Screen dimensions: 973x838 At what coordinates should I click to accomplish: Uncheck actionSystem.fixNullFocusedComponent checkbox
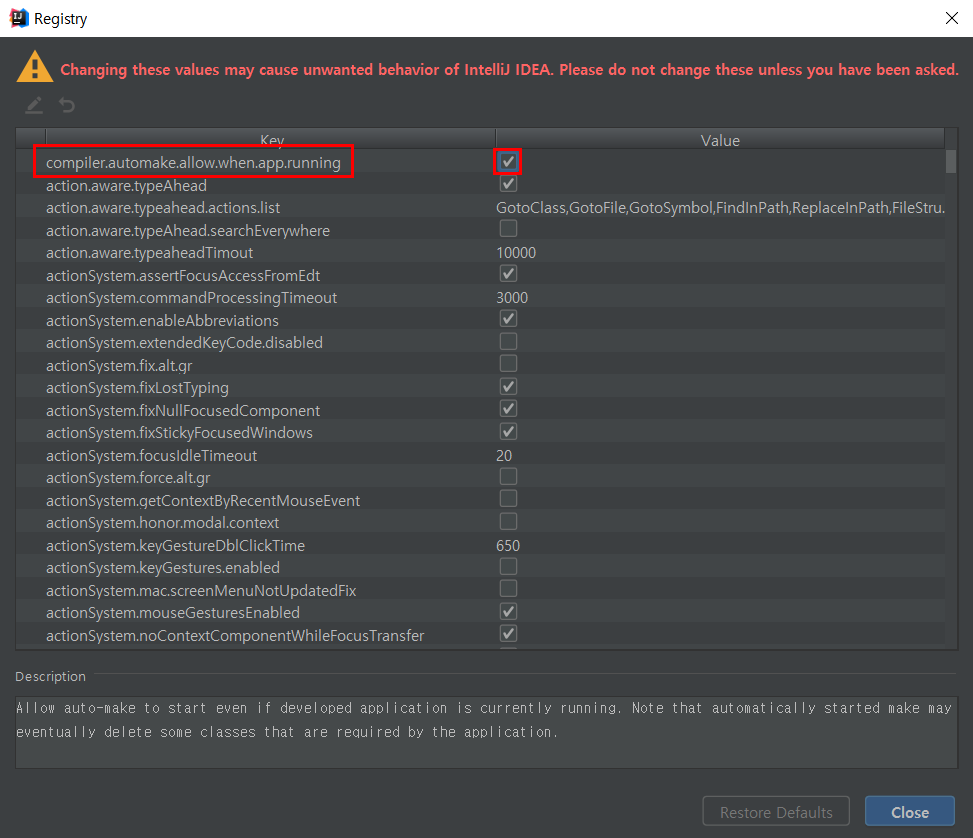click(x=508, y=409)
